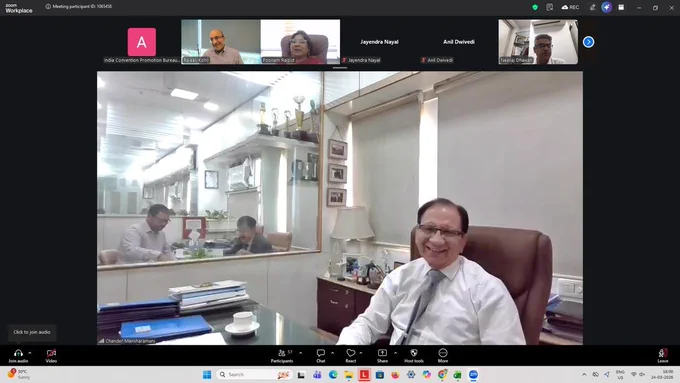The height and width of the screenshot is (383, 680).
Task: Select India Convention Promotion Bureau participant tile
Action: 142,42
